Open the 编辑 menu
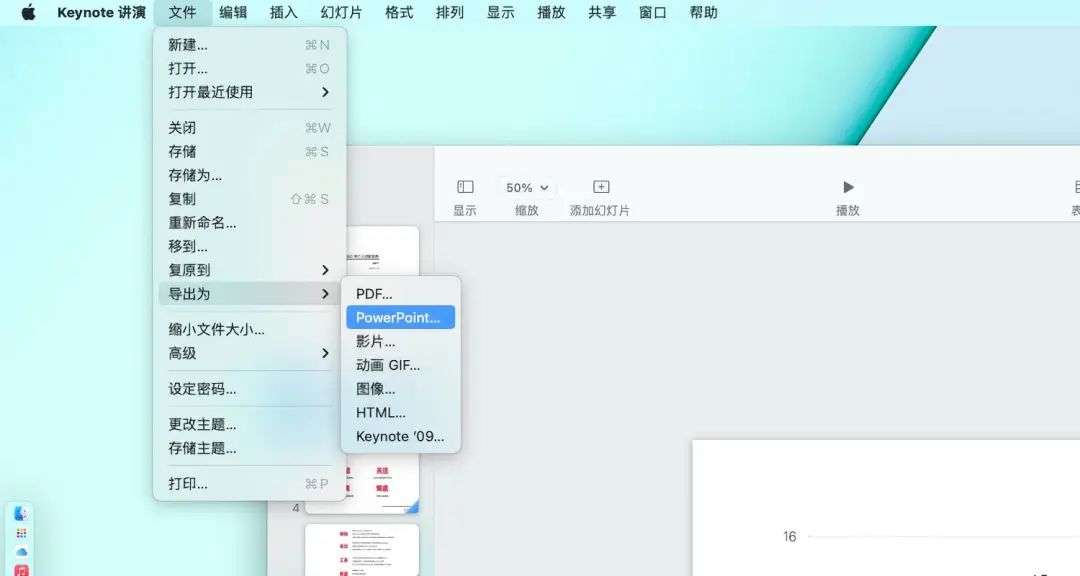 [233, 12]
